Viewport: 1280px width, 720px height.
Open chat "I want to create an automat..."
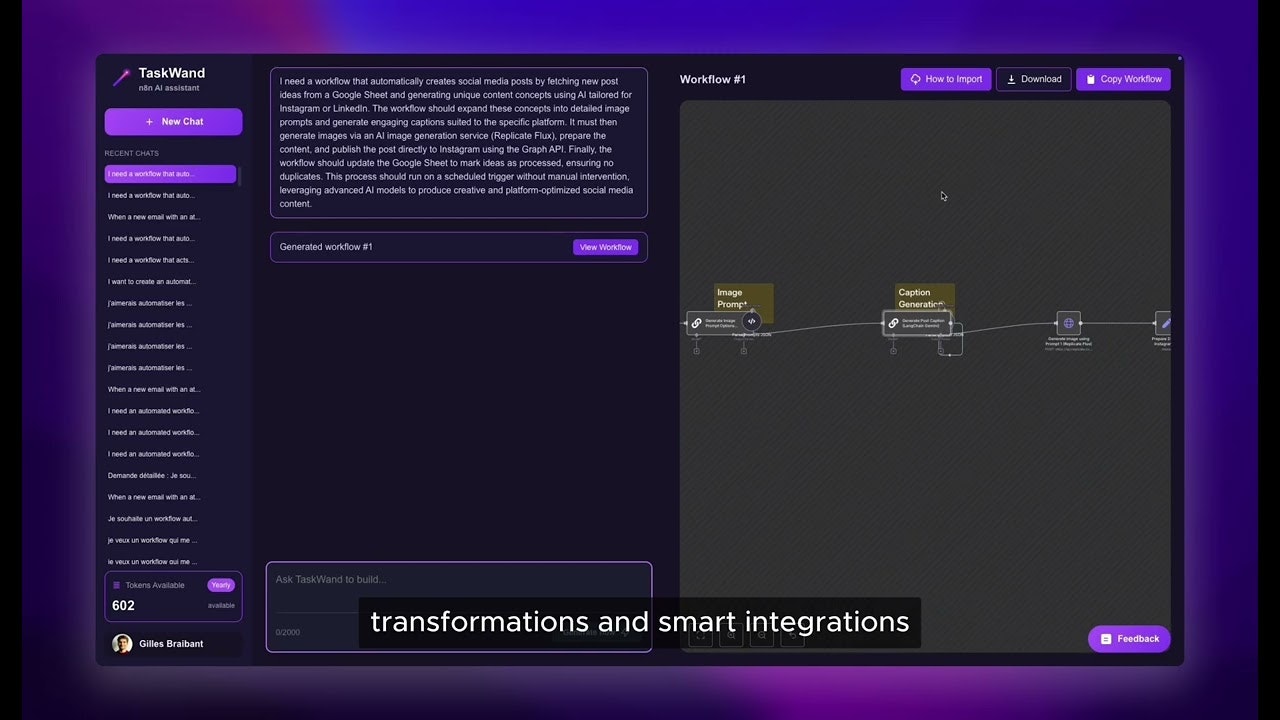click(170, 282)
